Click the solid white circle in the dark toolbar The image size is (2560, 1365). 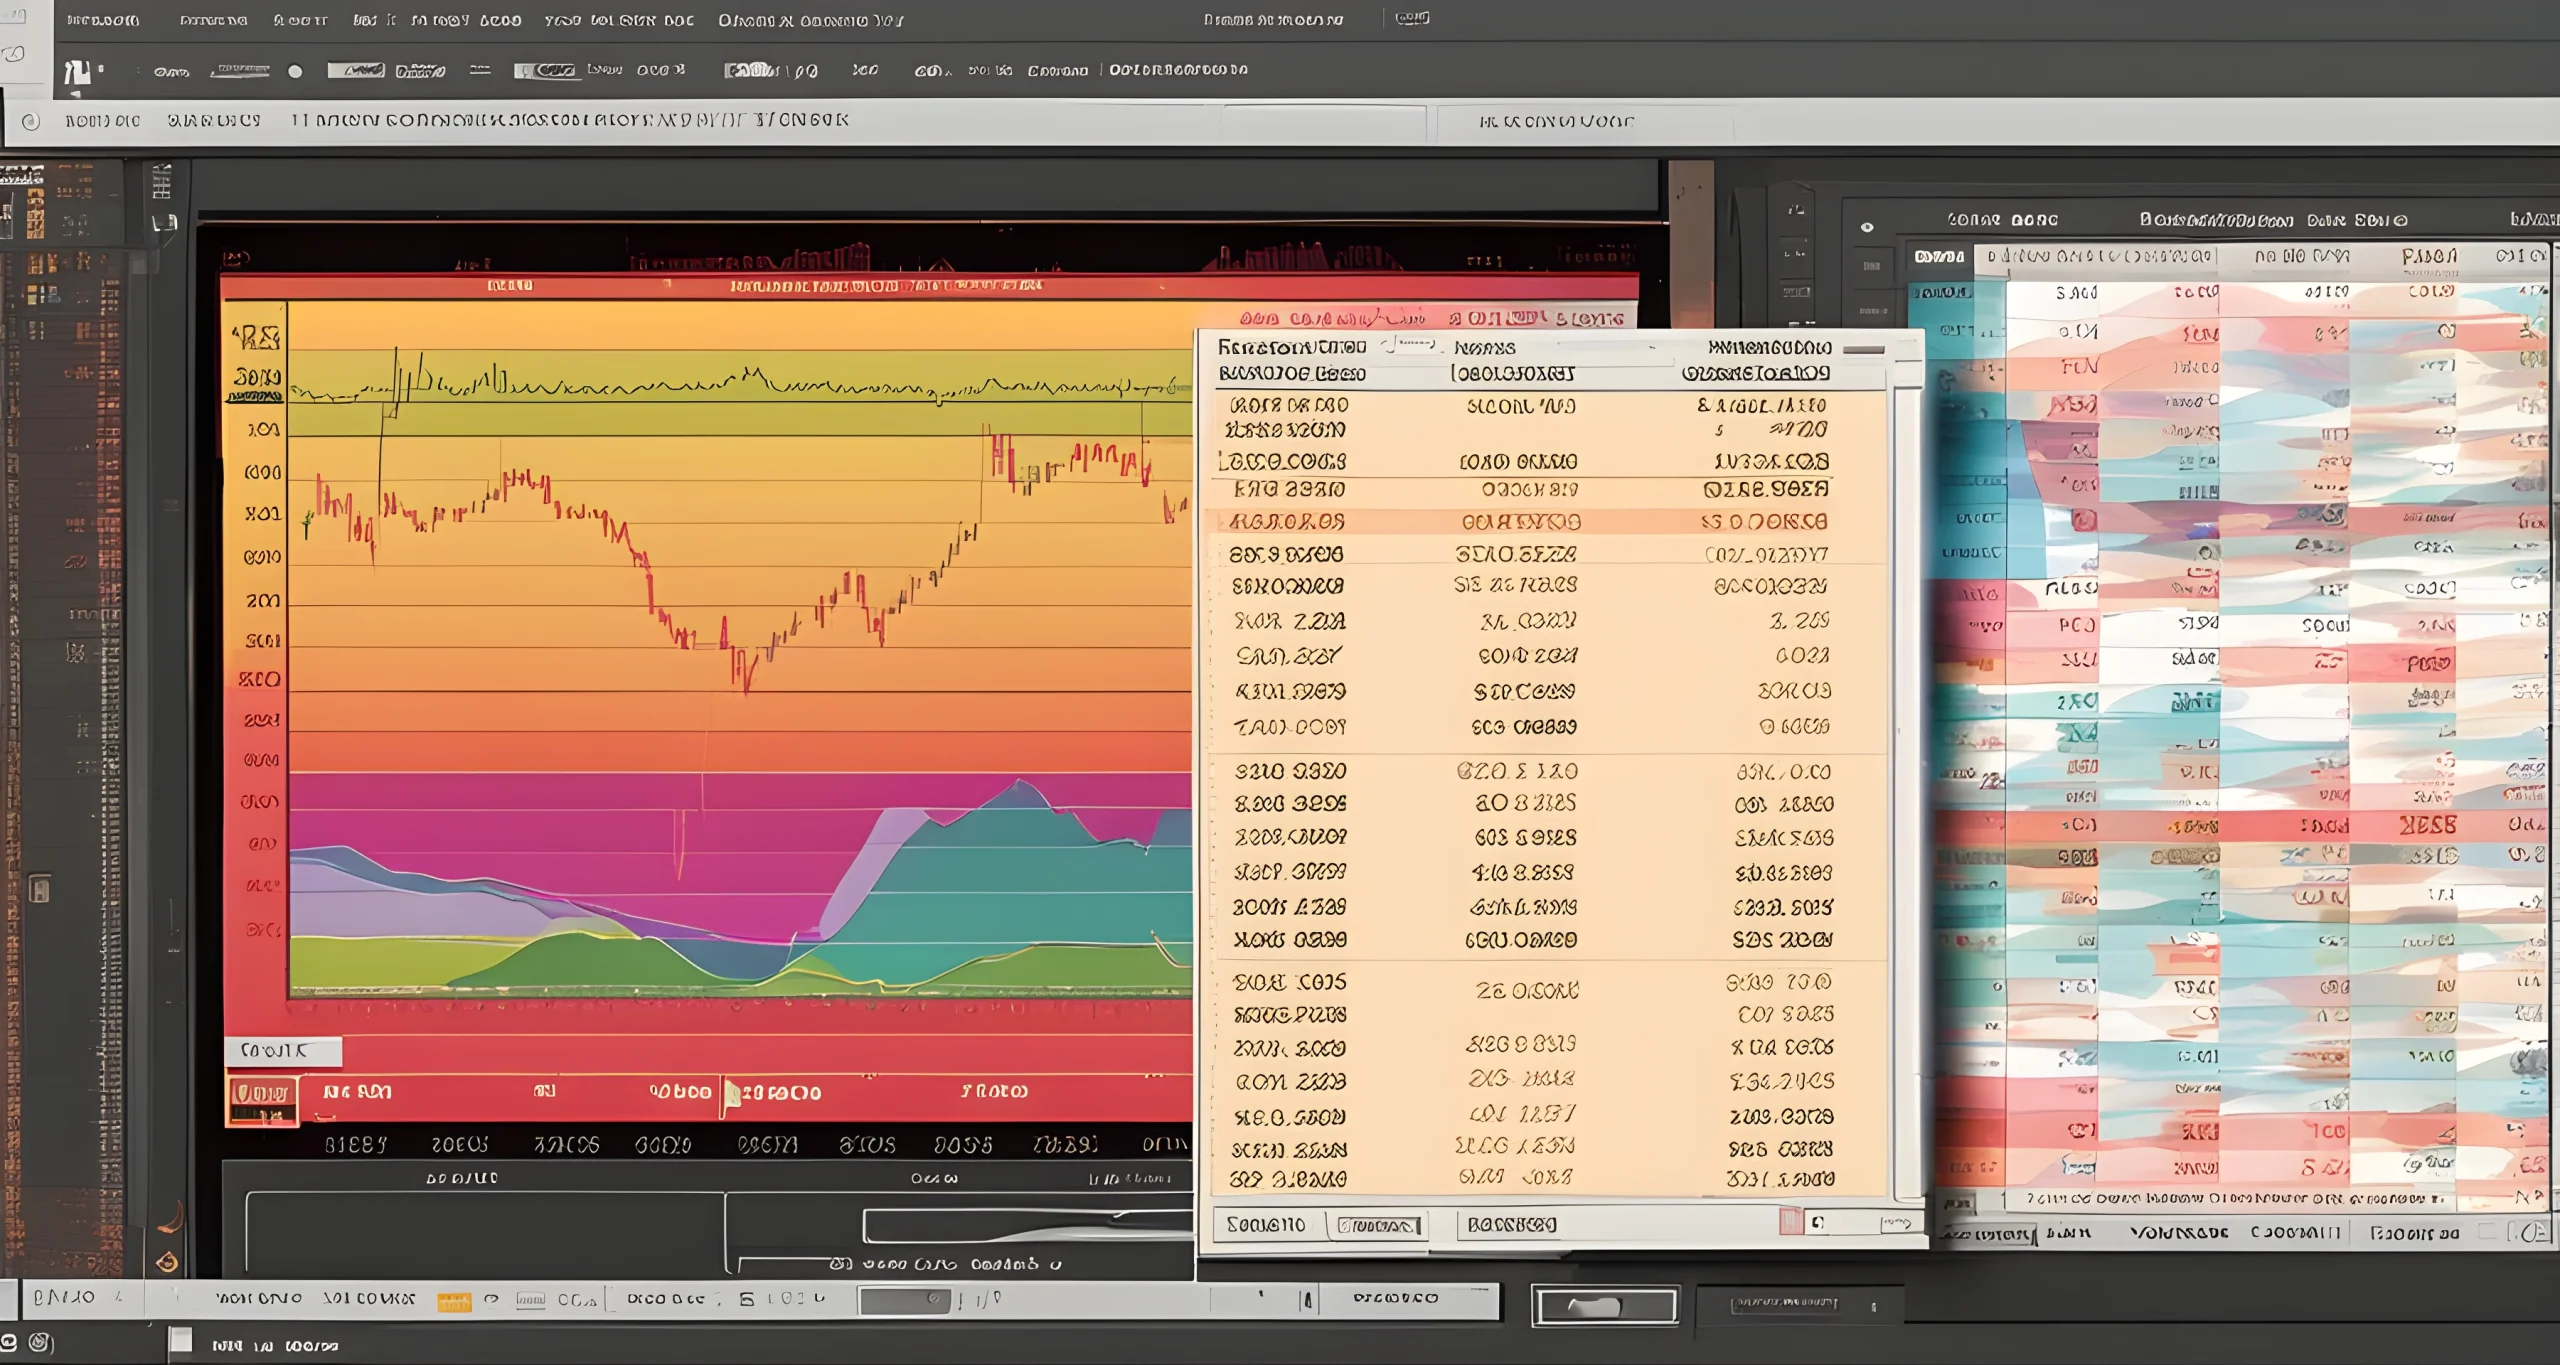tap(295, 71)
